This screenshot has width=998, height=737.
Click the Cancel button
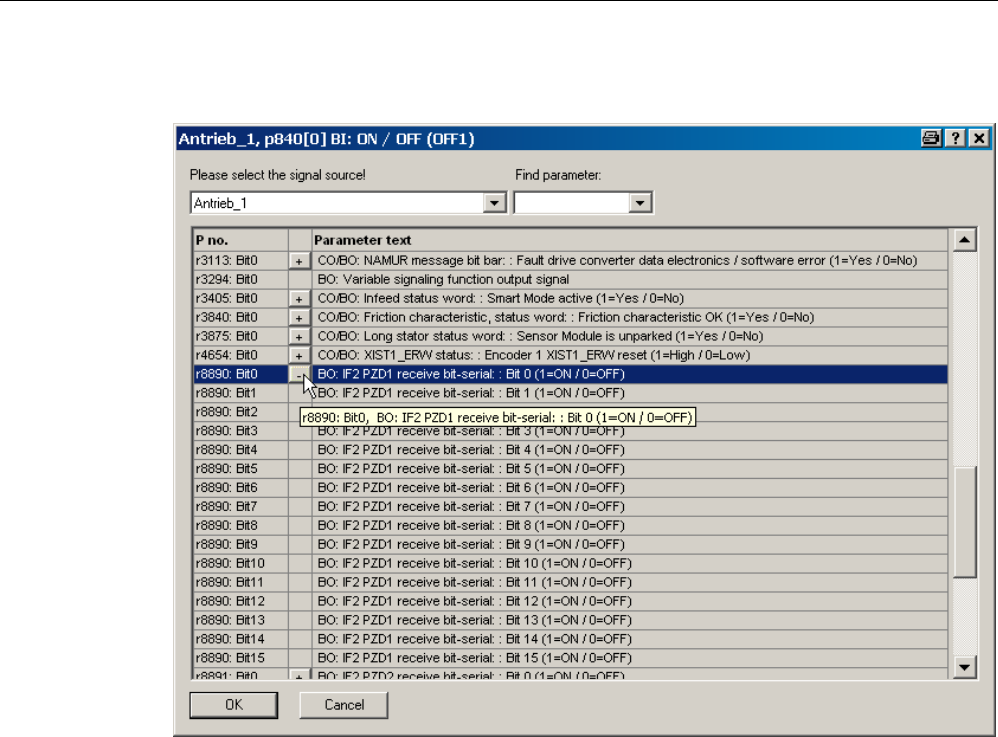(344, 705)
